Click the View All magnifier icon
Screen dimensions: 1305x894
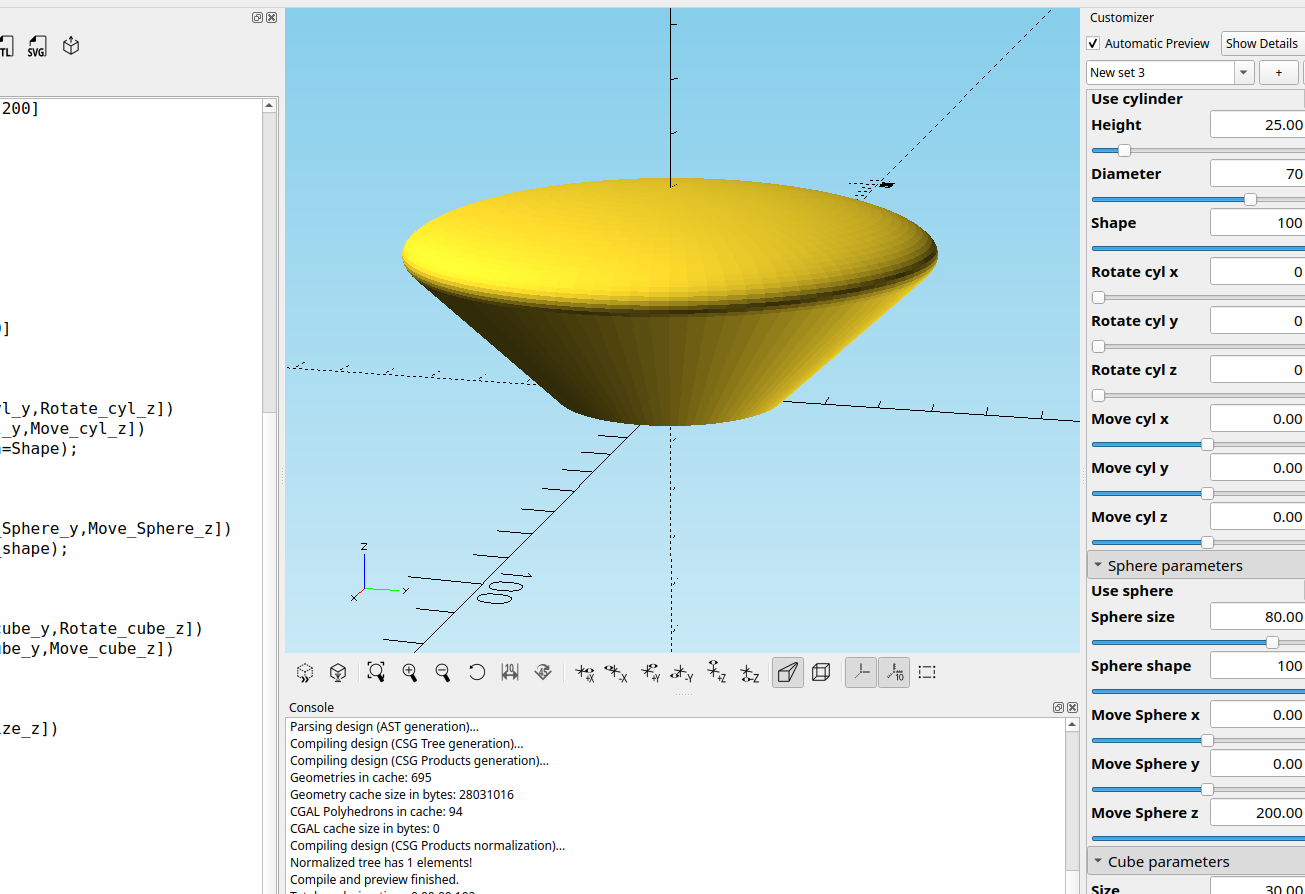376,672
